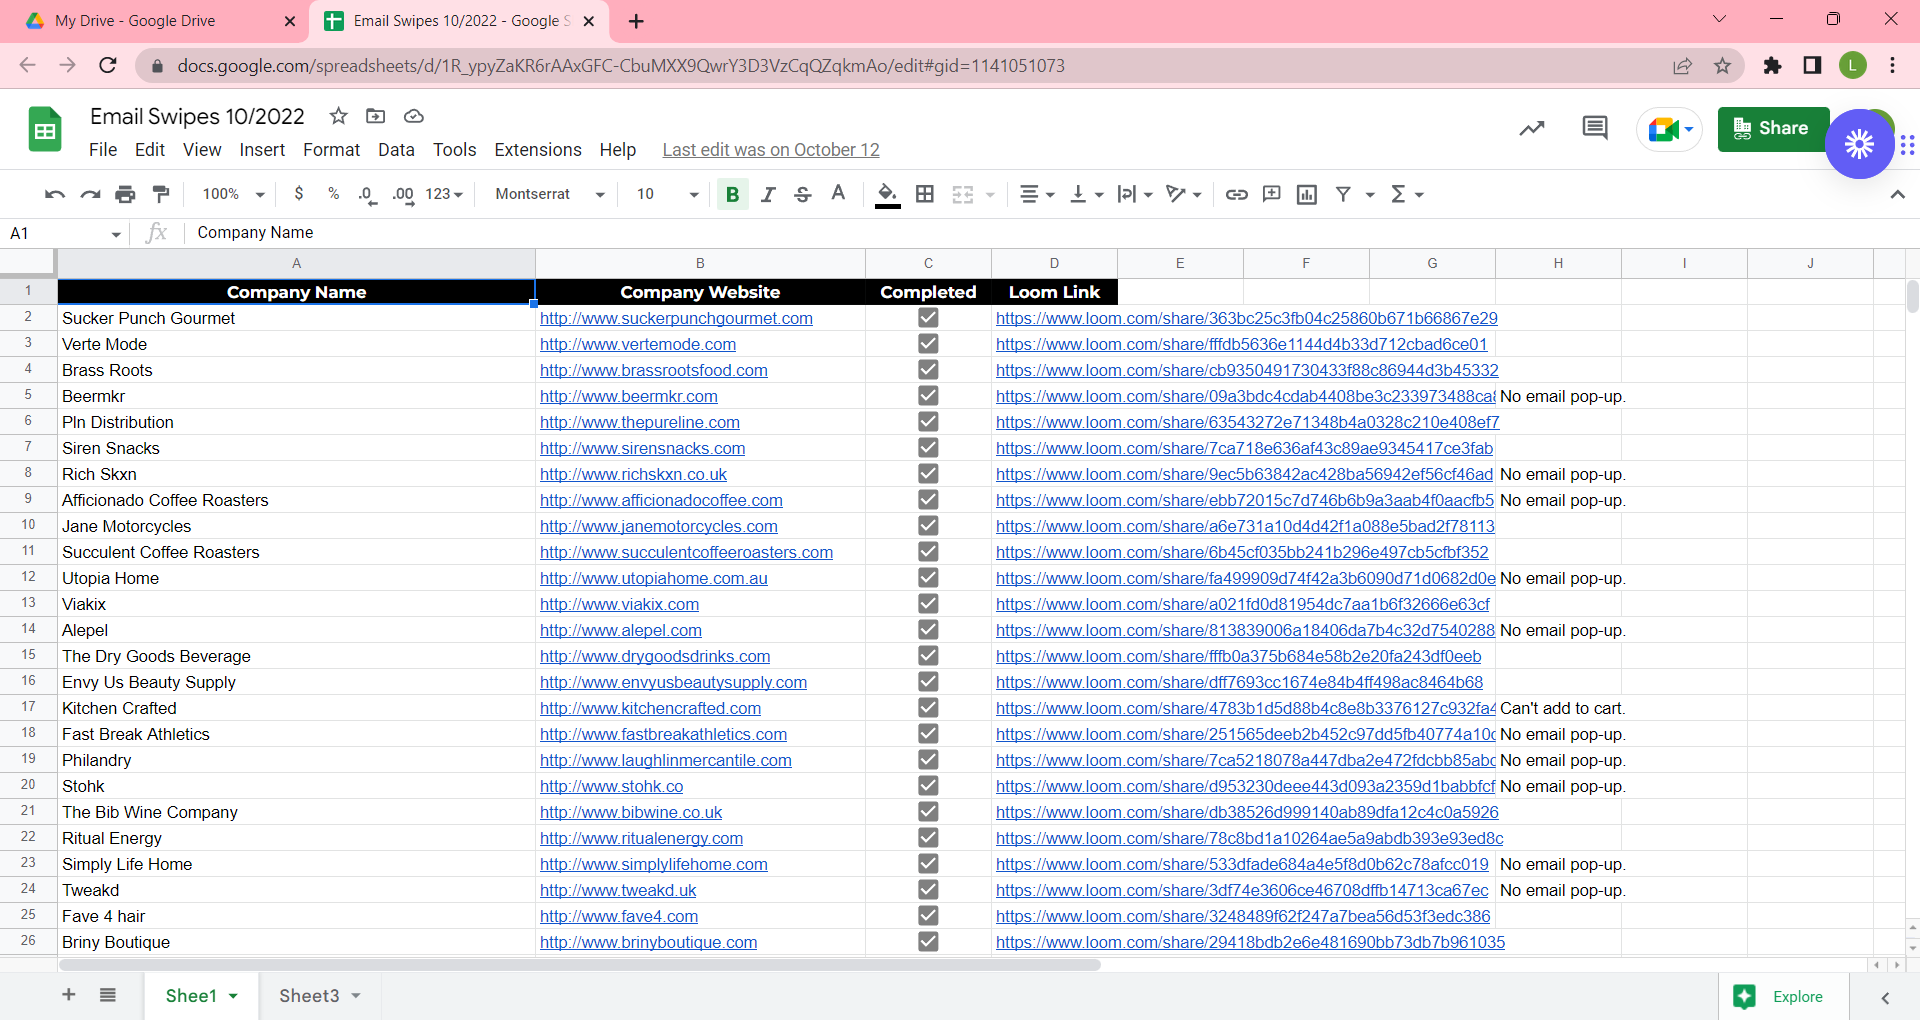Open the Extensions menu
Viewport: 1920px width, 1020px height.
tap(538, 150)
